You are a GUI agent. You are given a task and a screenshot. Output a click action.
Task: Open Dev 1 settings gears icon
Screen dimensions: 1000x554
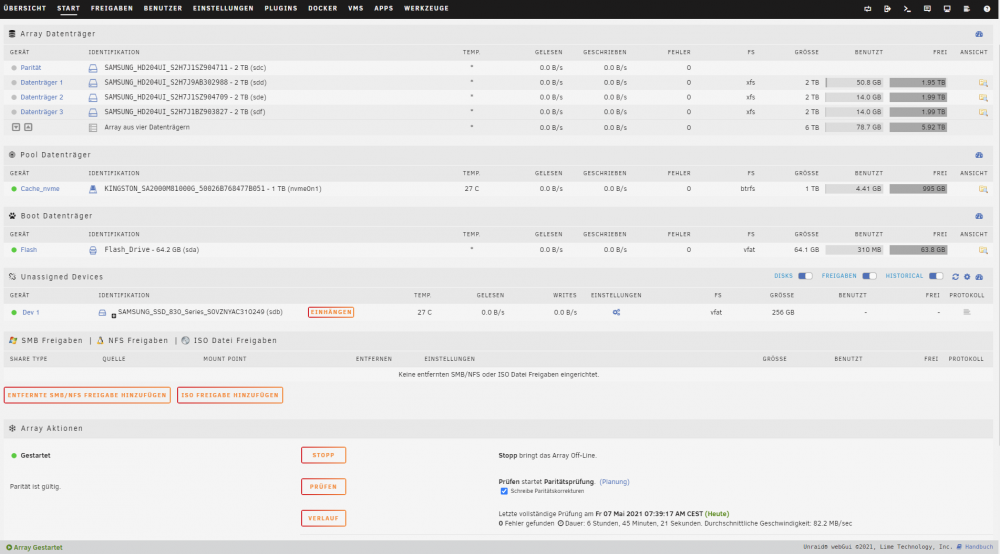click(x=616, y=312)
